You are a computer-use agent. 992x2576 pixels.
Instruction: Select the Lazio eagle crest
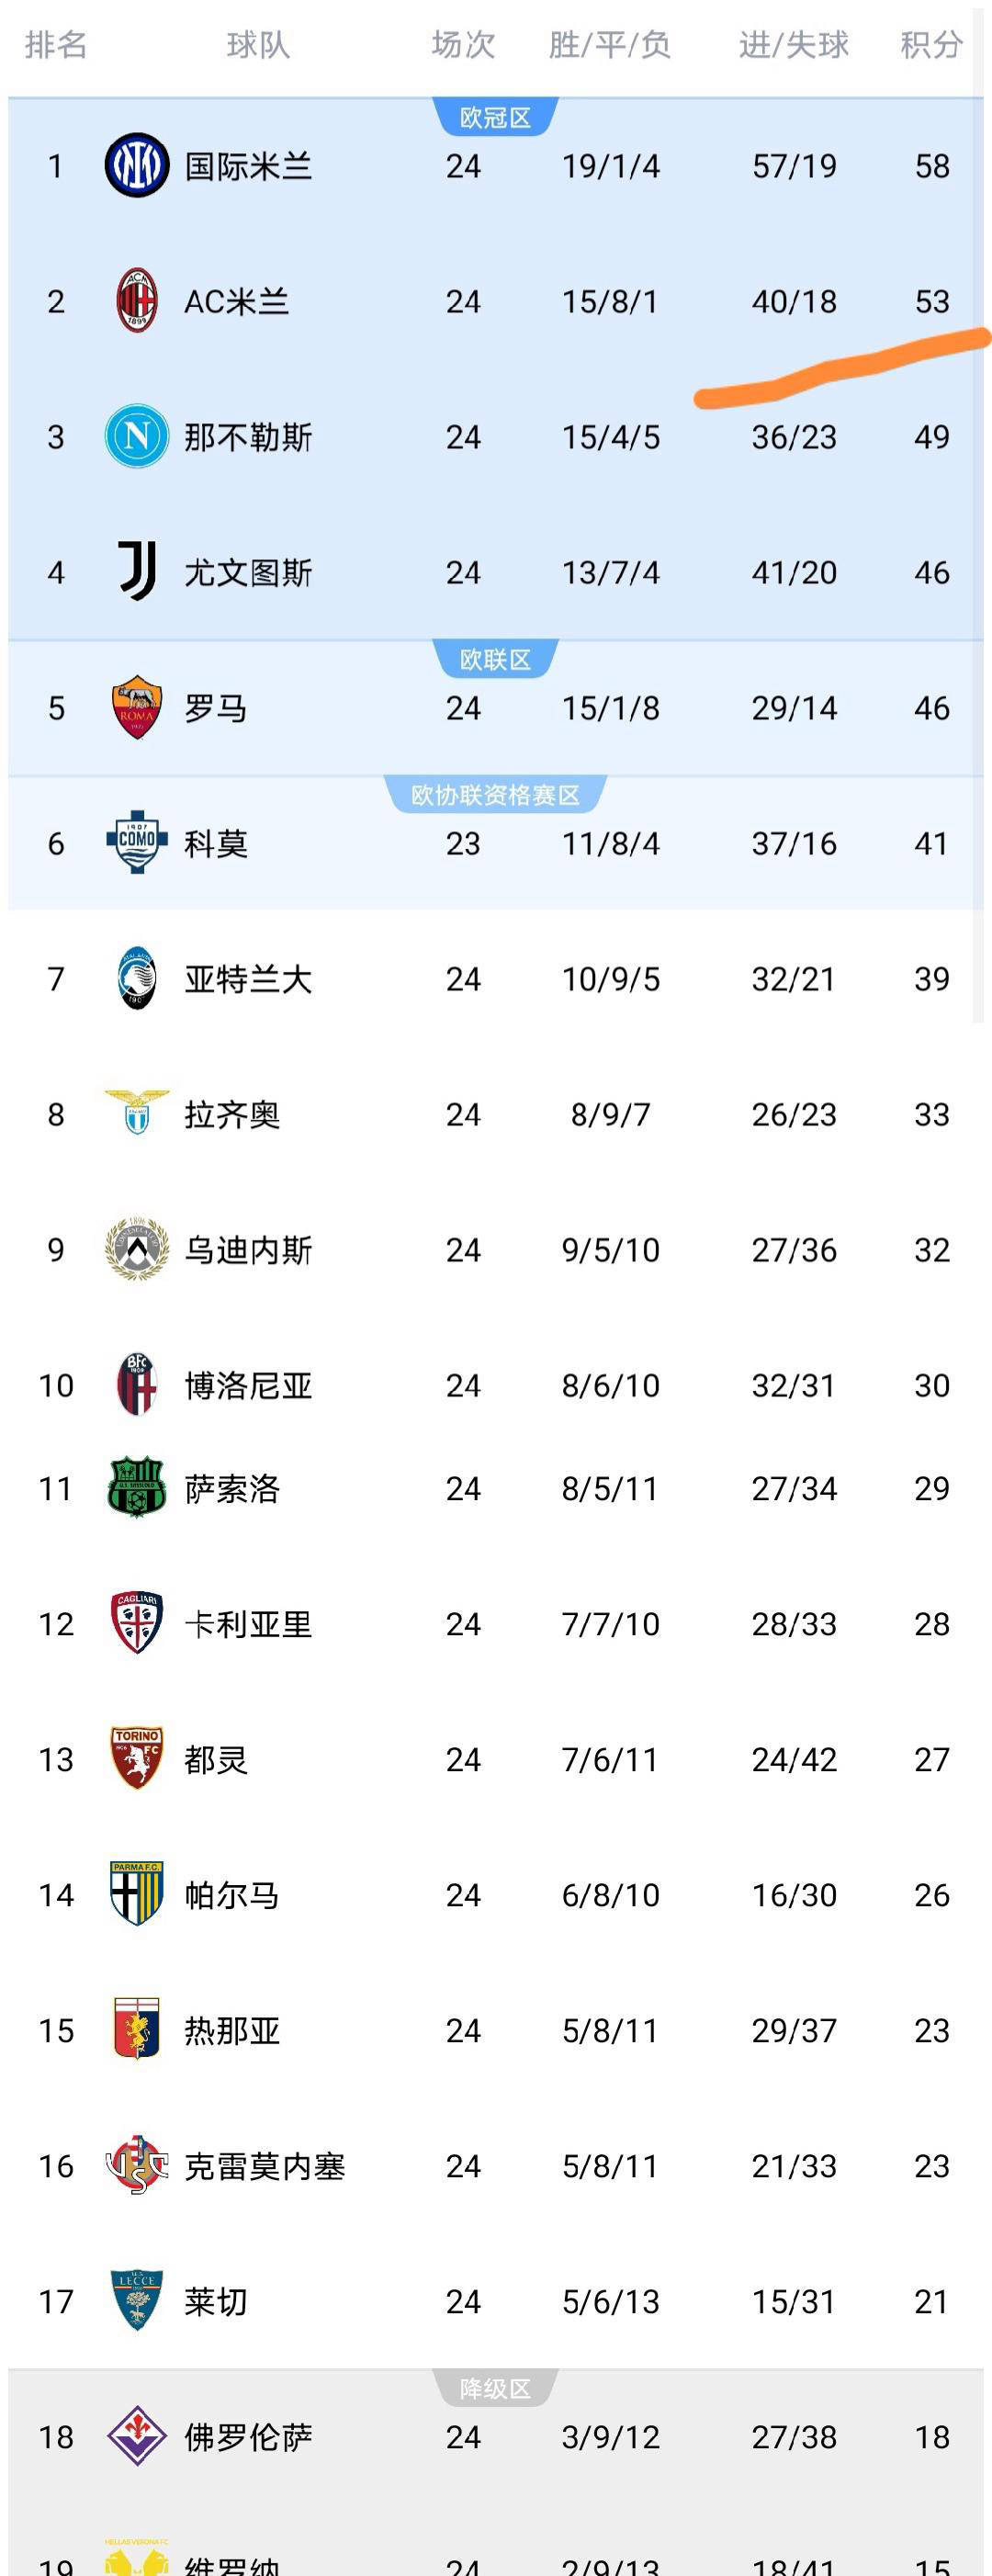click(137, 1113)
